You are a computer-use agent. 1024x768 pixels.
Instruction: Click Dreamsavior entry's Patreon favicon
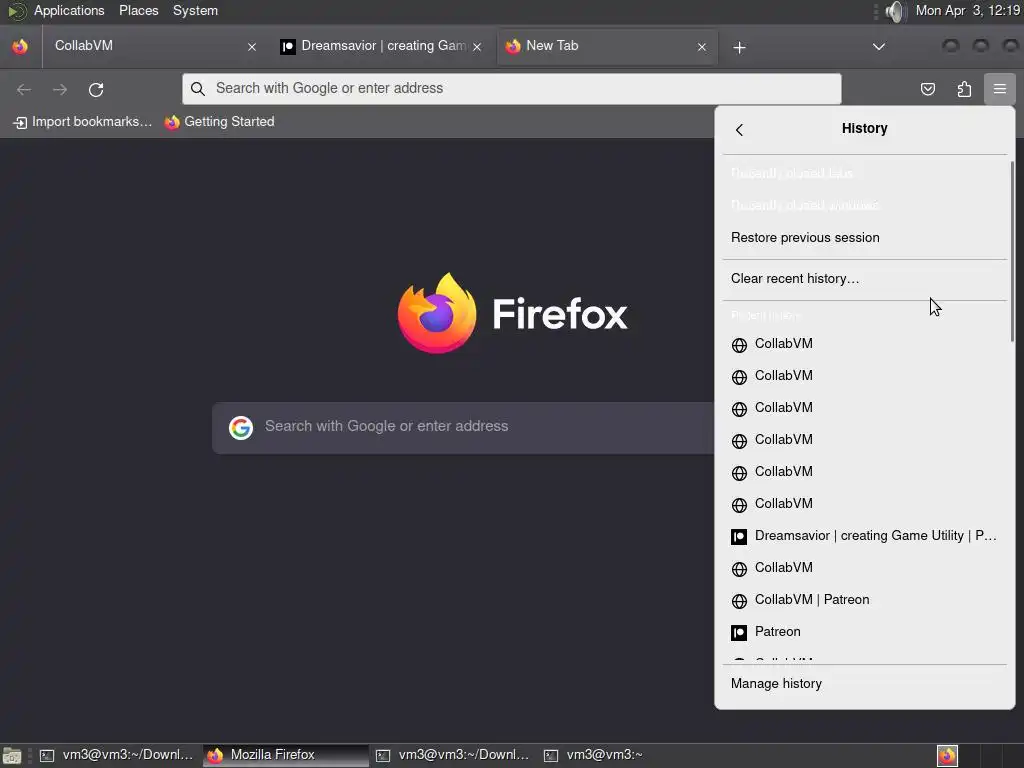pos(739,537)
